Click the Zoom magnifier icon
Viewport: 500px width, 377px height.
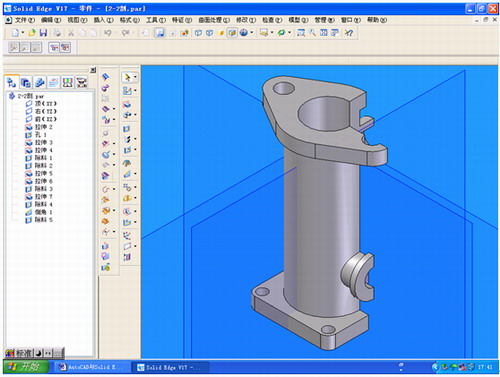[312, 33]
